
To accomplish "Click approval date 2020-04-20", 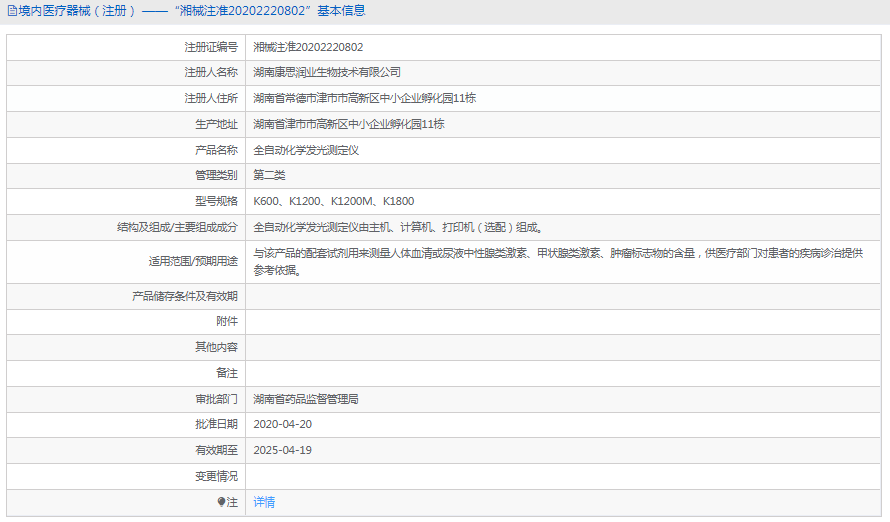I will [283, 424].
